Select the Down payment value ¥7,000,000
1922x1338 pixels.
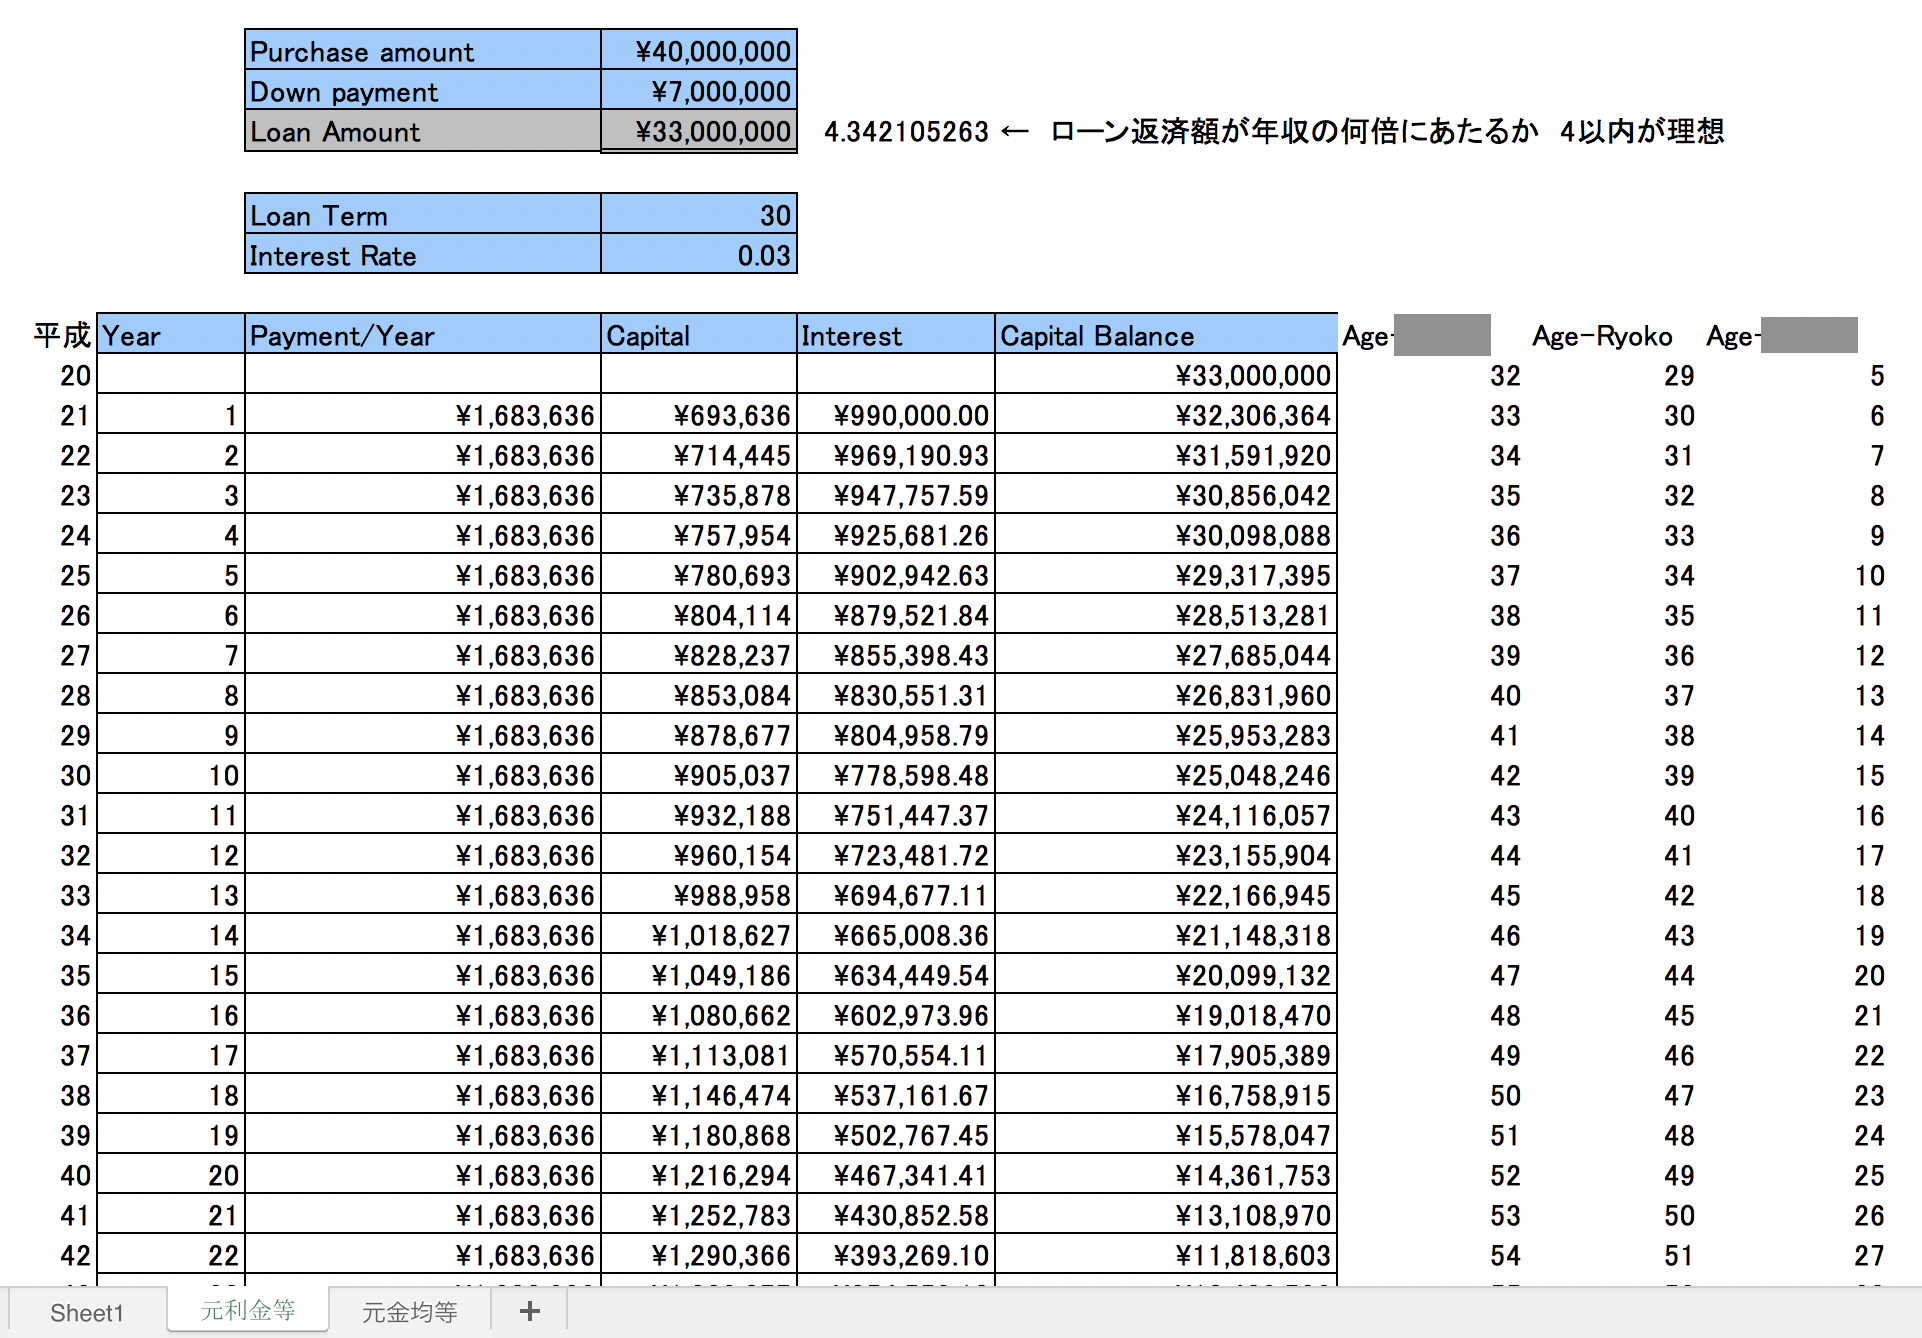click(699, 91)
